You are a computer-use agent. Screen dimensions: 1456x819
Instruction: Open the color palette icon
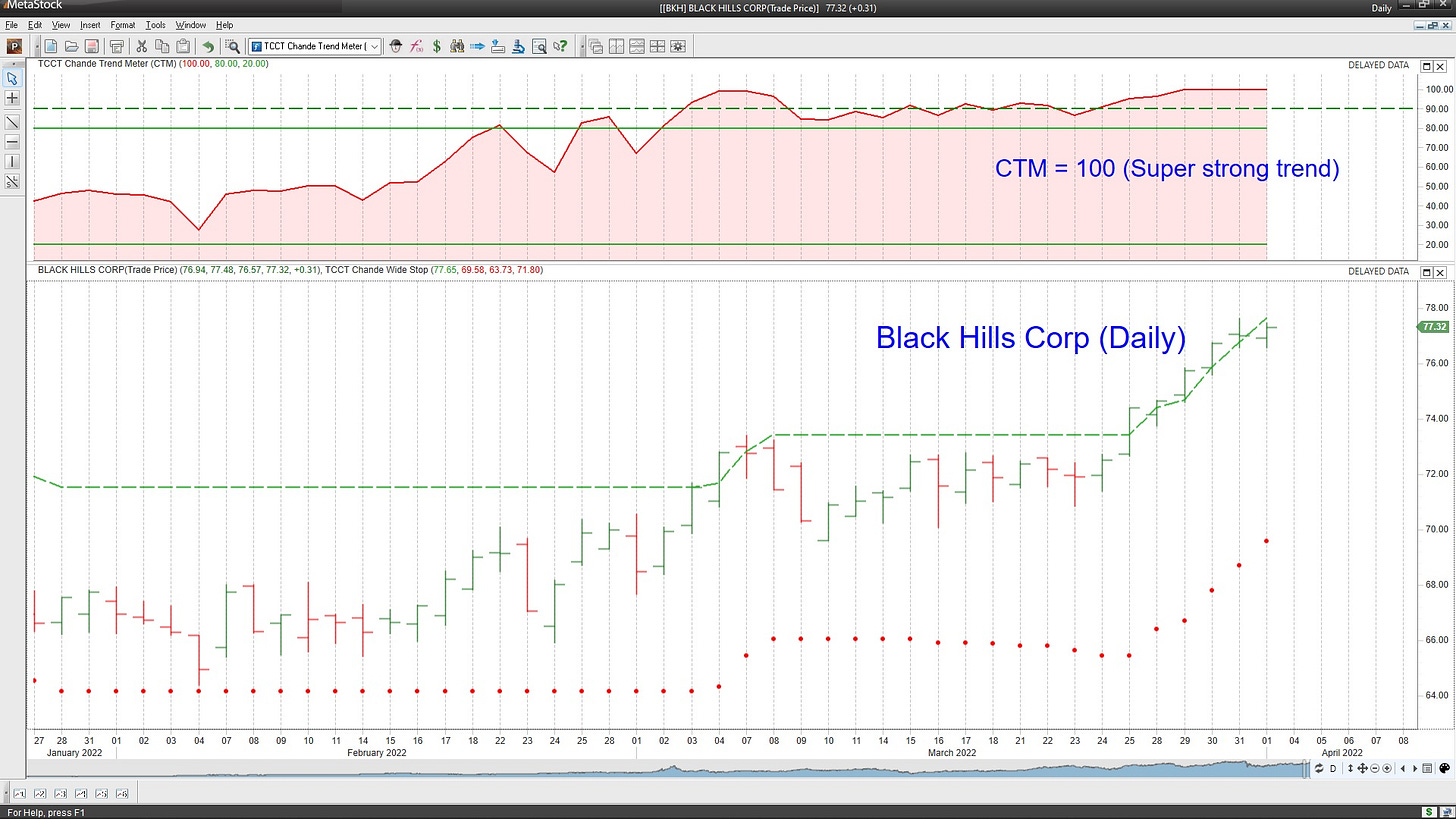[1444, 768]
